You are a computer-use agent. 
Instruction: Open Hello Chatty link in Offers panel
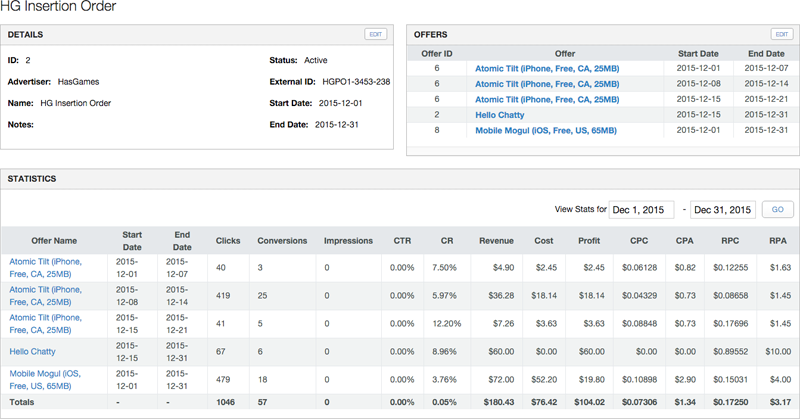pos(499,115)
